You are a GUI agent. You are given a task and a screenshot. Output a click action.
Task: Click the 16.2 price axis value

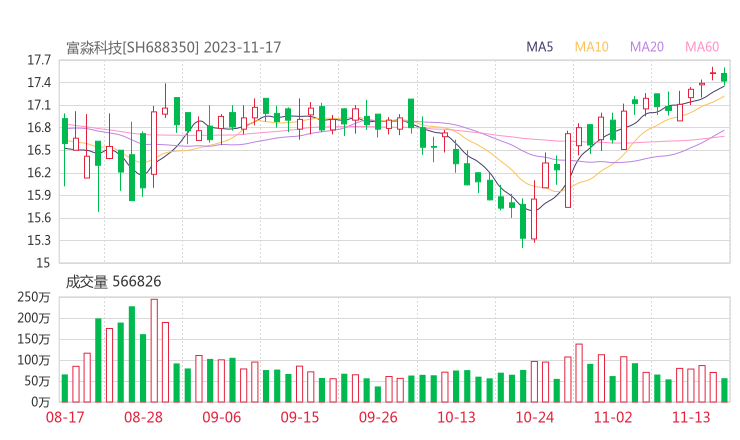click(x=39, y=173)
